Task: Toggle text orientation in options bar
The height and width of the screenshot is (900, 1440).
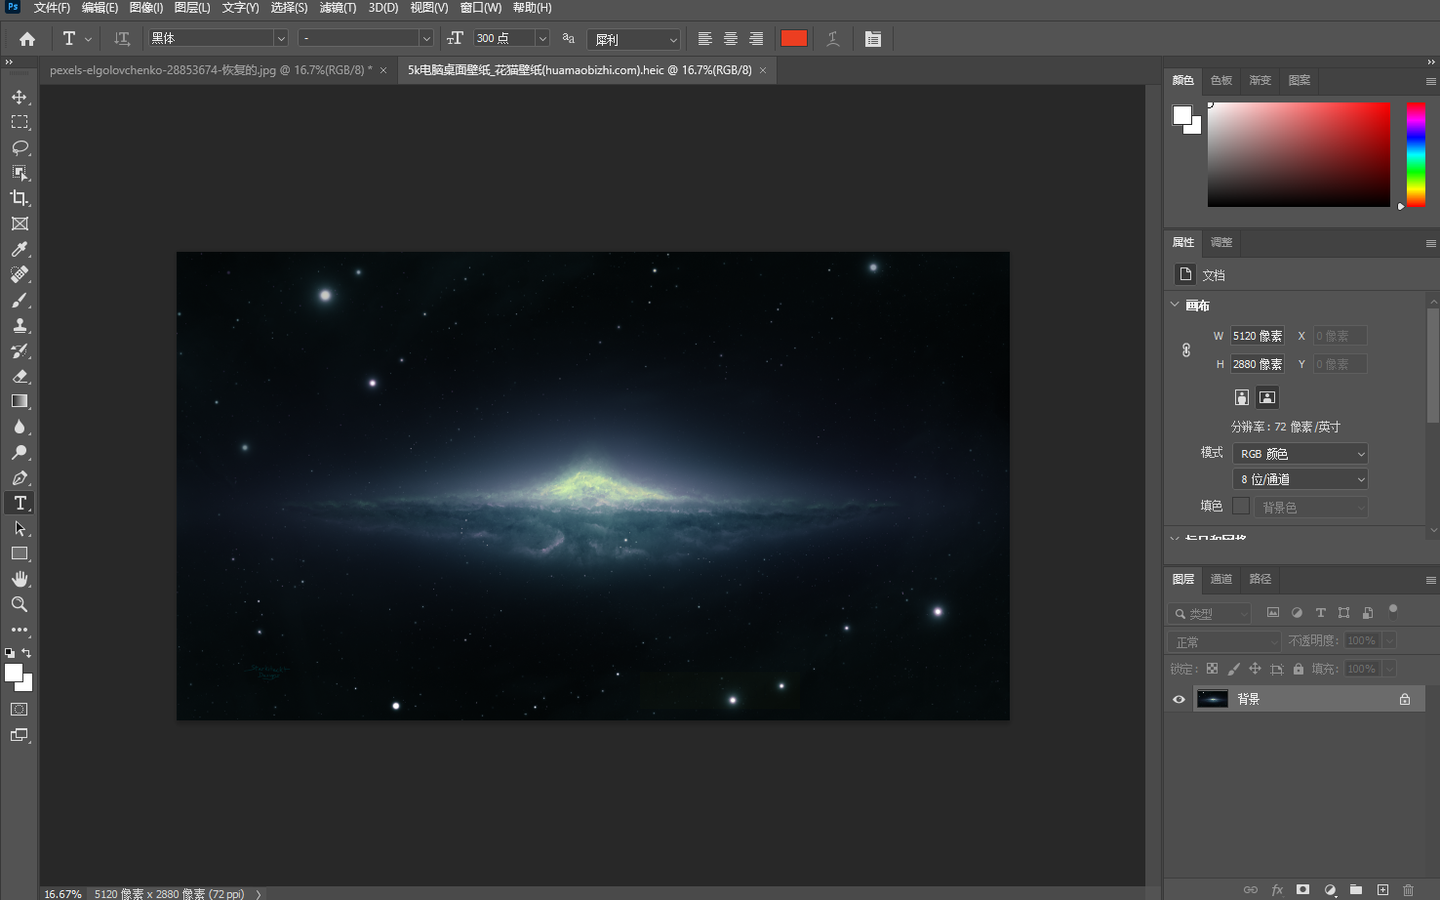Action: point(122,39)
